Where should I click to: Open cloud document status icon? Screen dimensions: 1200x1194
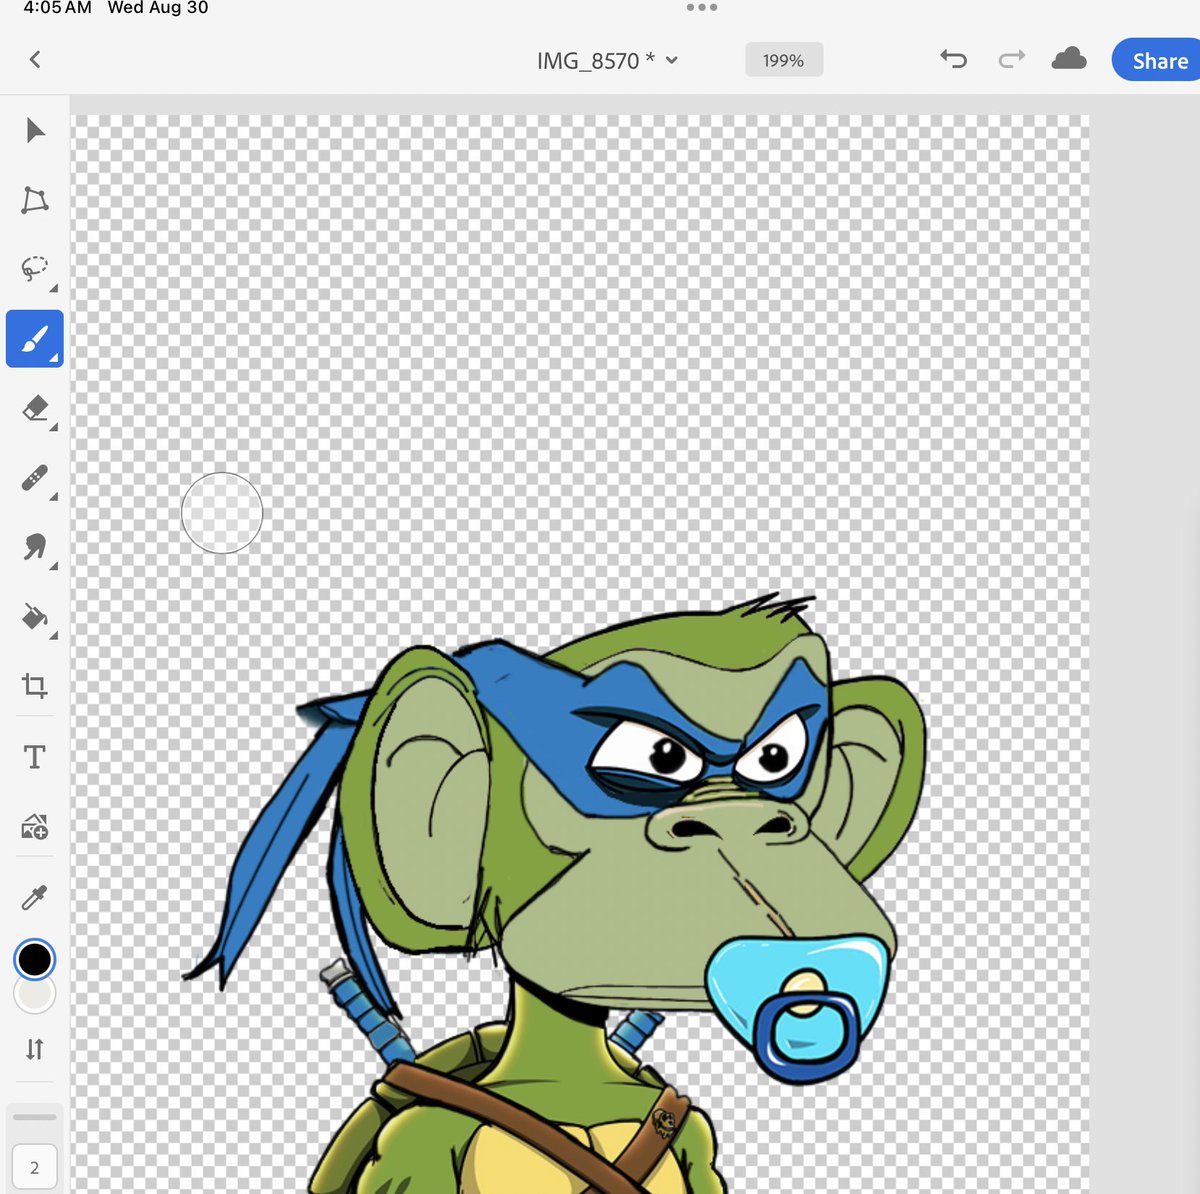pos(1069,59)
